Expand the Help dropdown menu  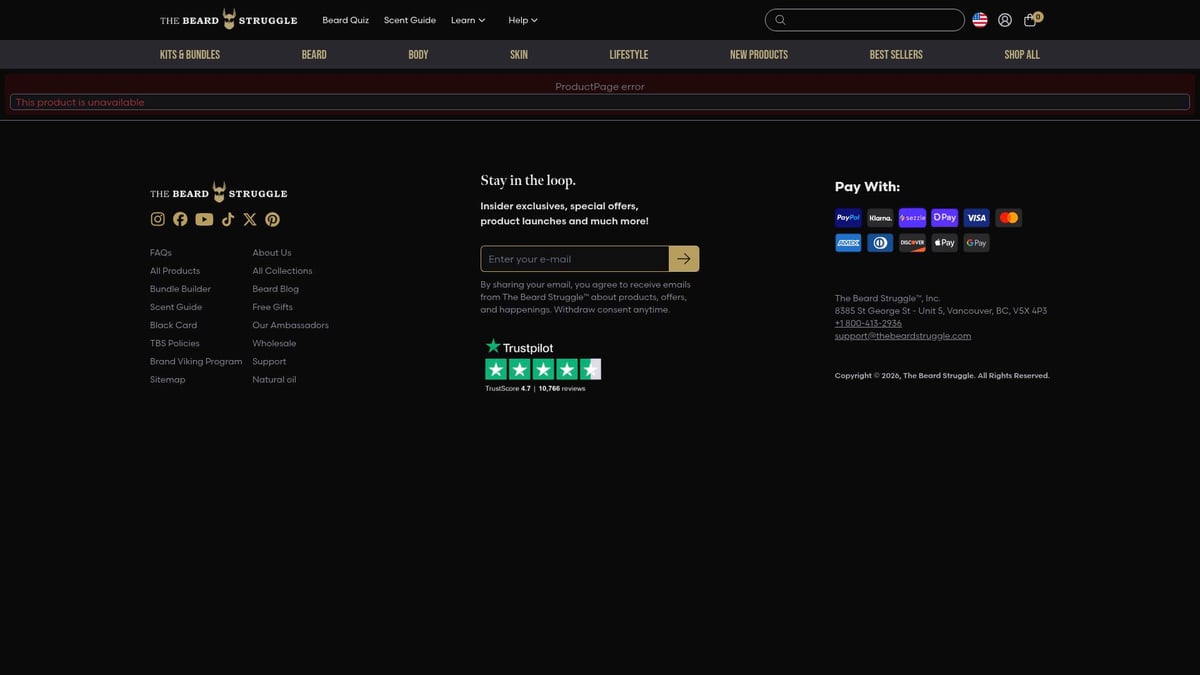tap(522, 20)
